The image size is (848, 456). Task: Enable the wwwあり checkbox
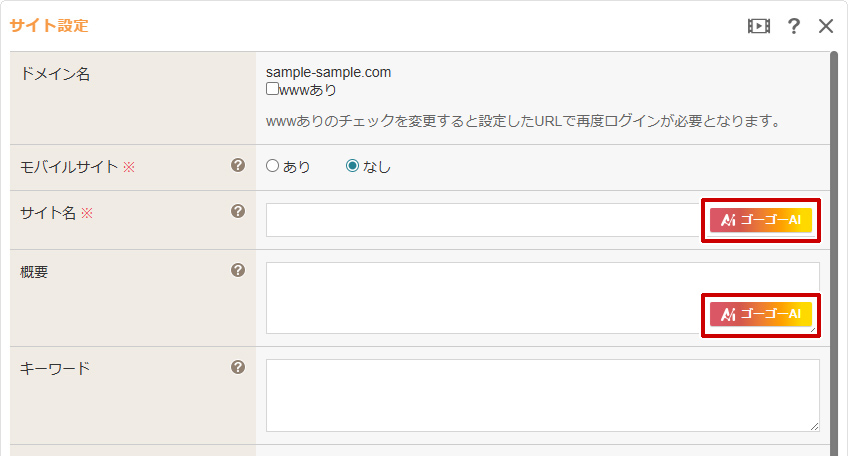tap(272, 89)
